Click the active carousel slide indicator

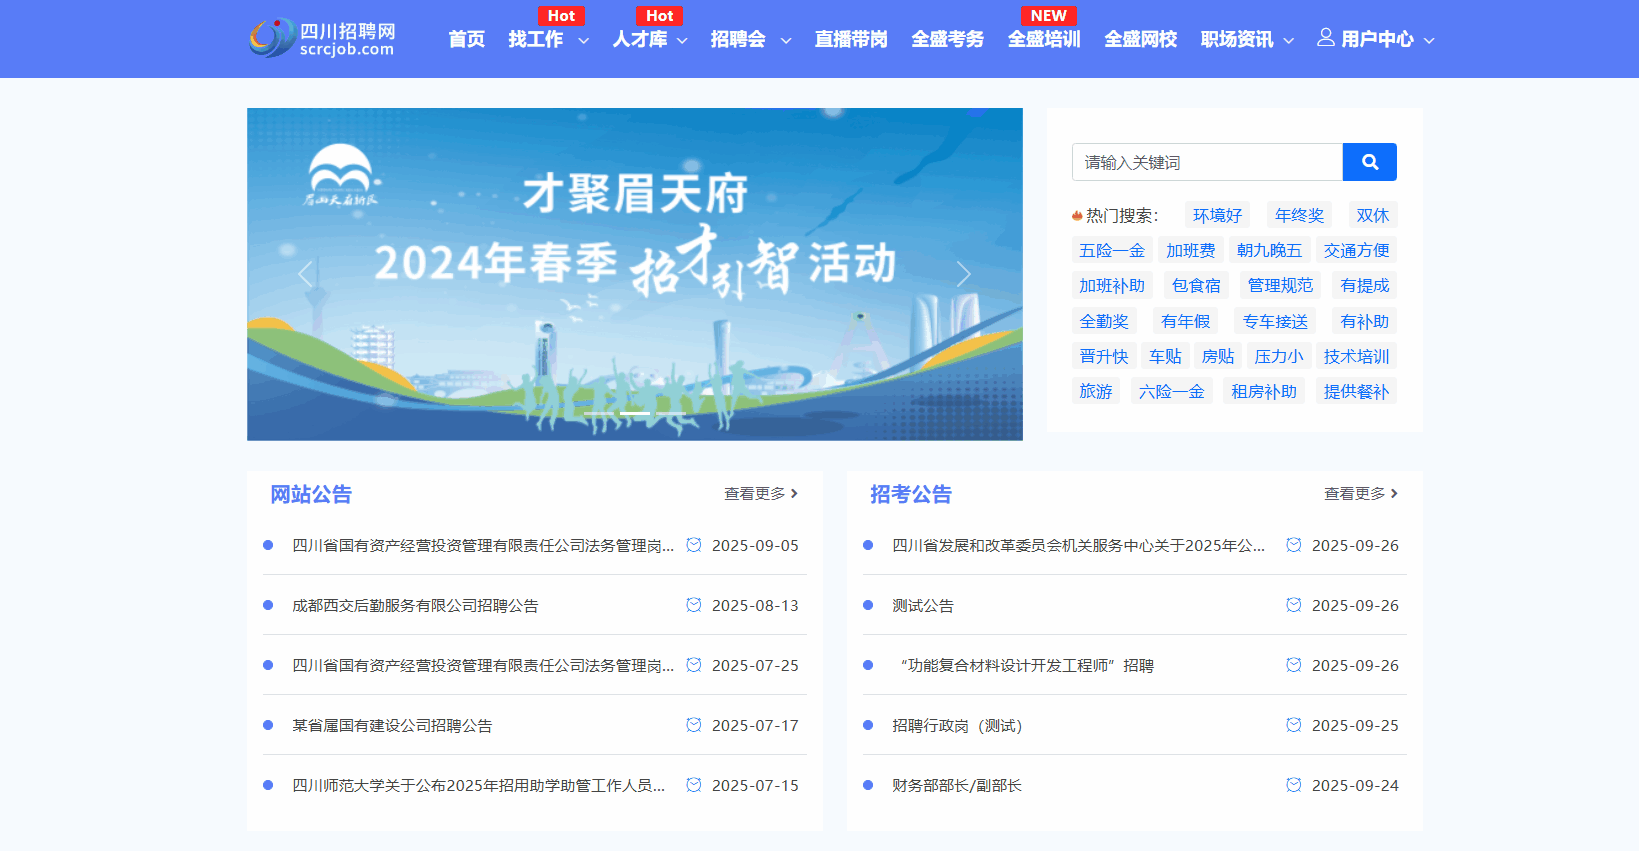coord(634,413)
